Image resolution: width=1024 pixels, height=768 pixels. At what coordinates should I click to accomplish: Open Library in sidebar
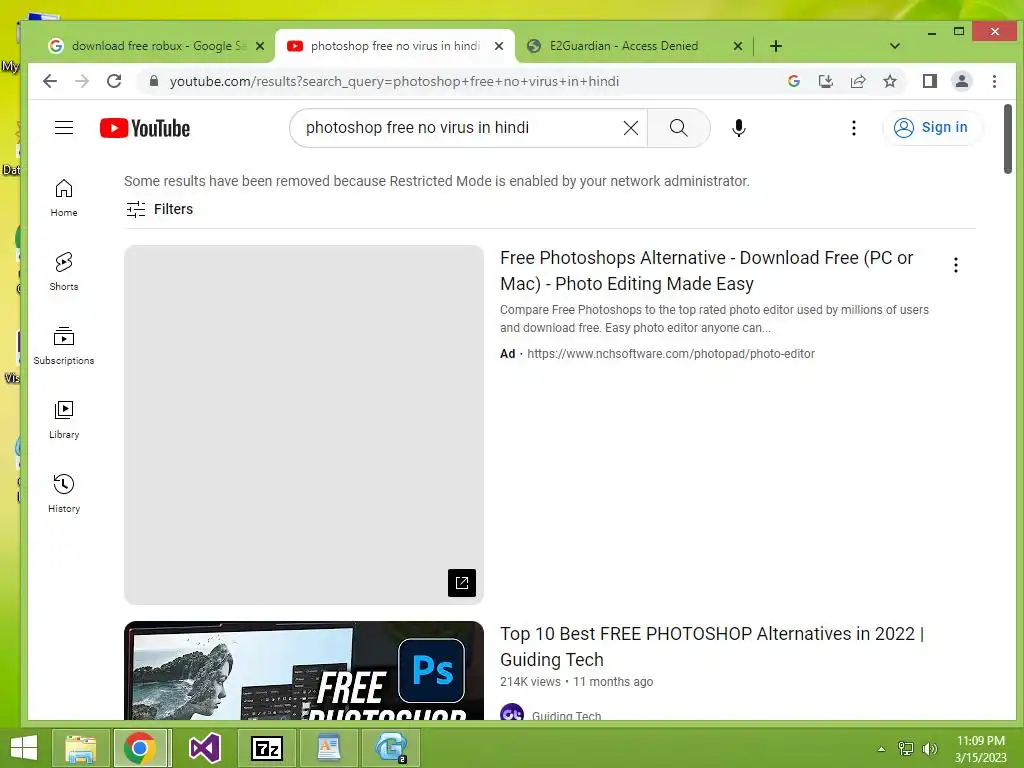pyautogui.click(x=64, y=420)
